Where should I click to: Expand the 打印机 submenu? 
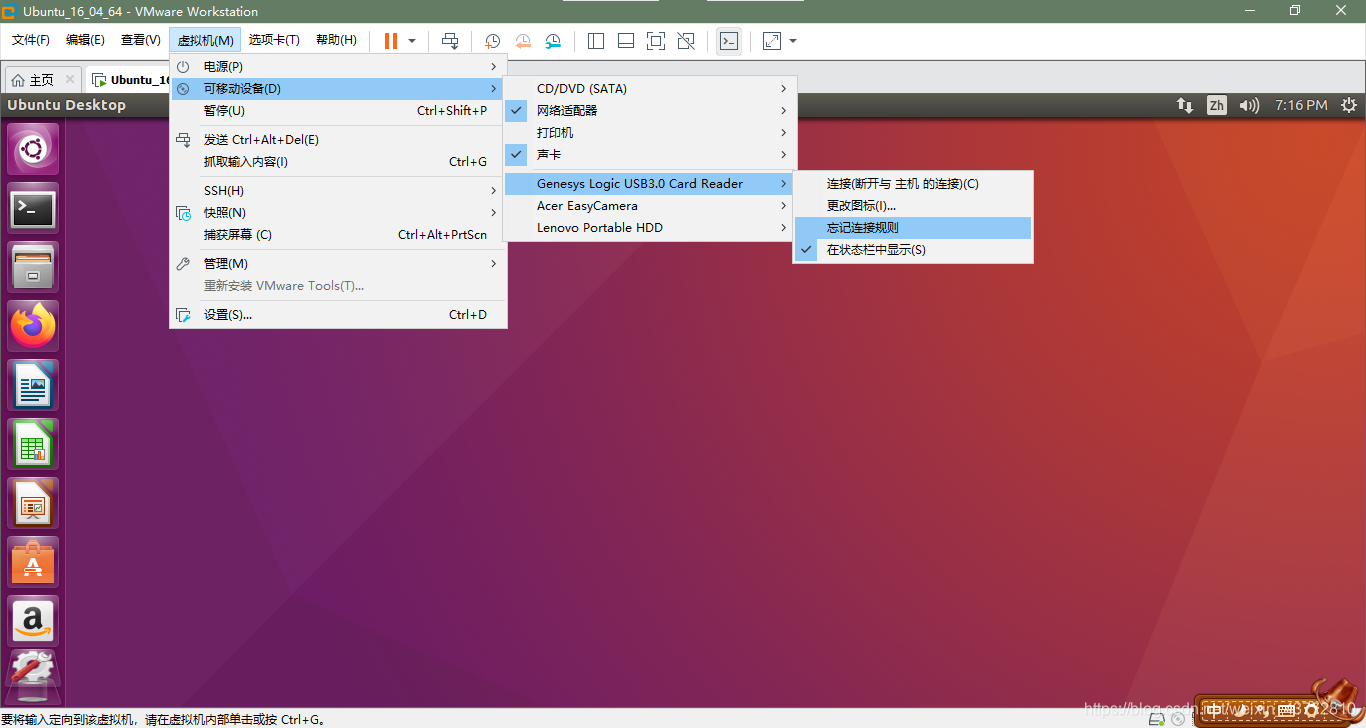pos(650,133)
